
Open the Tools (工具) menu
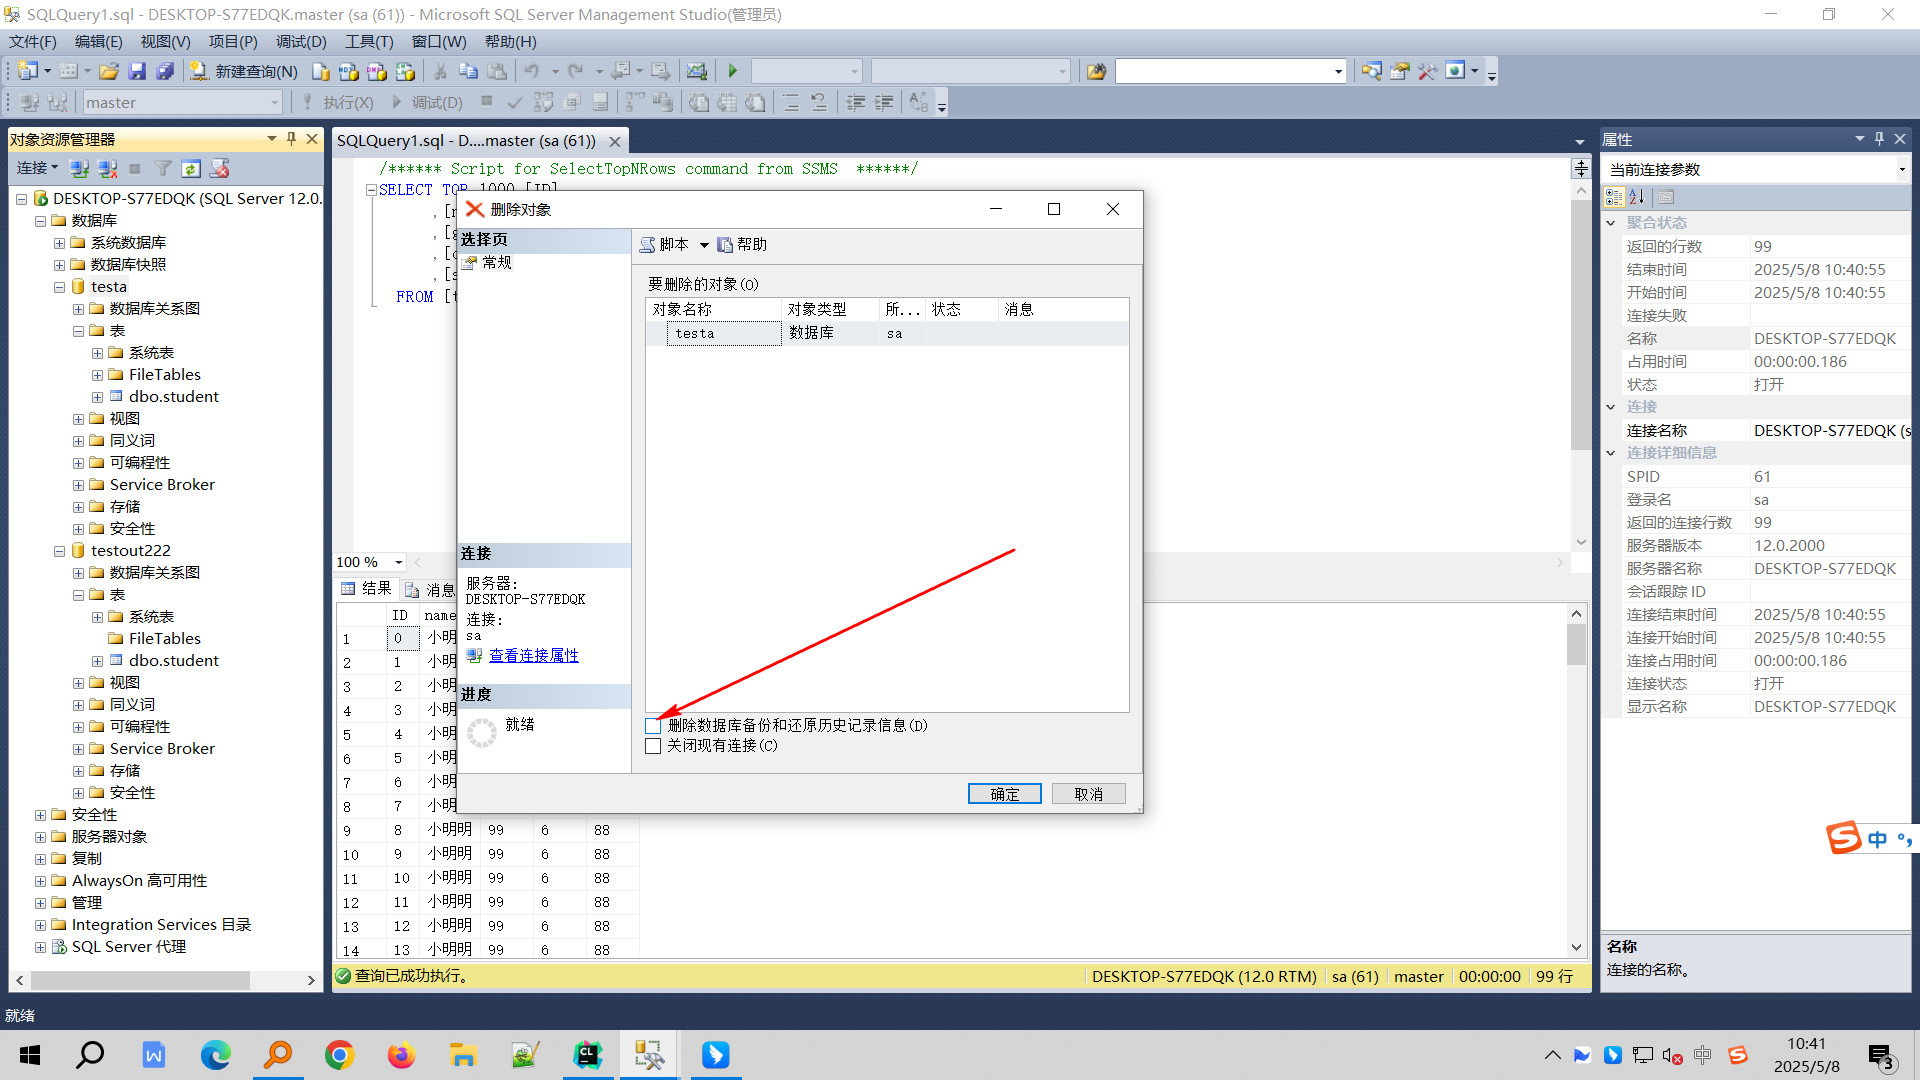tap(368, 41)
